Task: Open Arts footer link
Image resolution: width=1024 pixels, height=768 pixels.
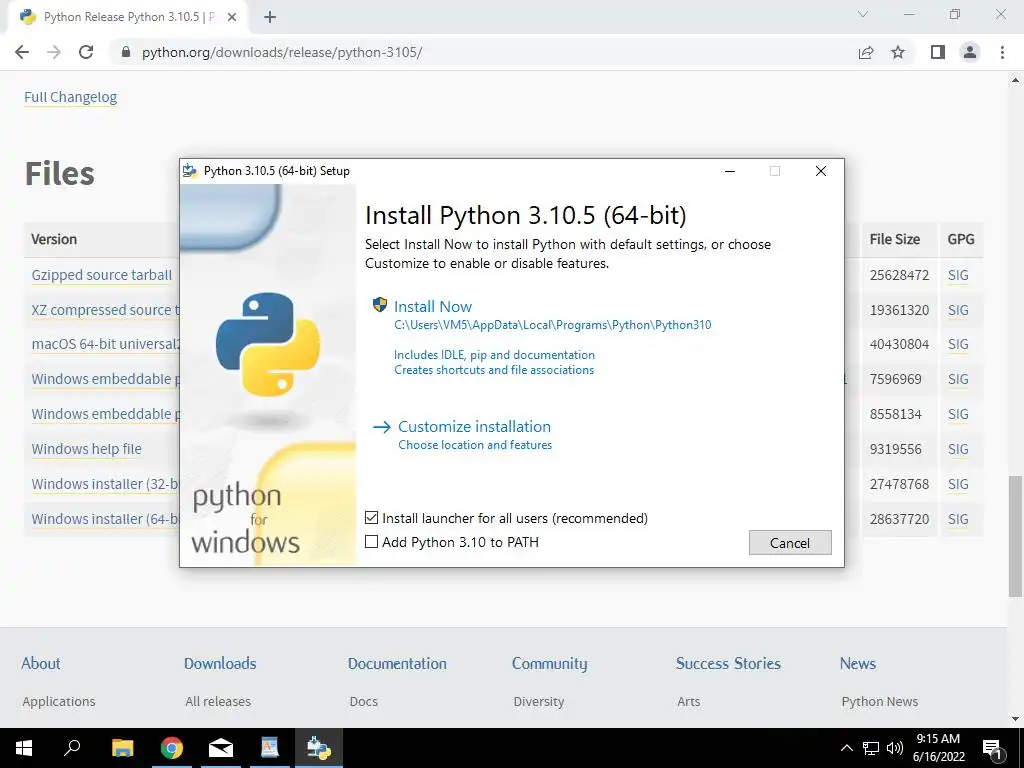Action: (688, 701)
